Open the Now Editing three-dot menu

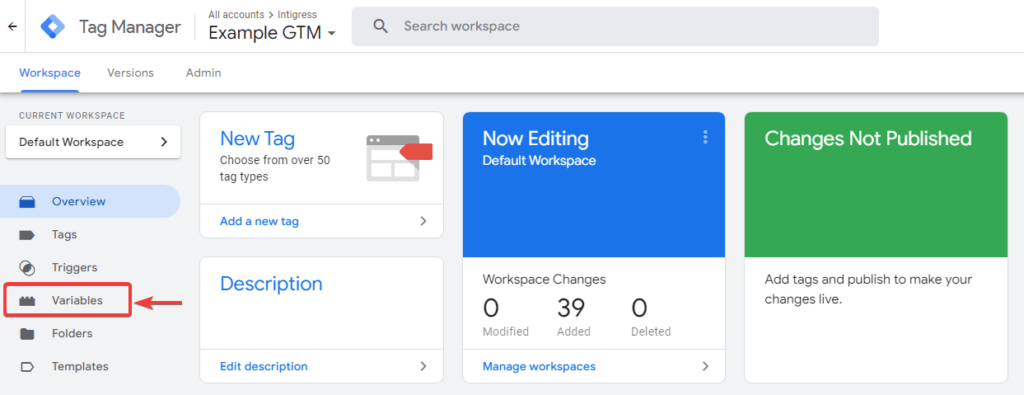tap(705, 137)
